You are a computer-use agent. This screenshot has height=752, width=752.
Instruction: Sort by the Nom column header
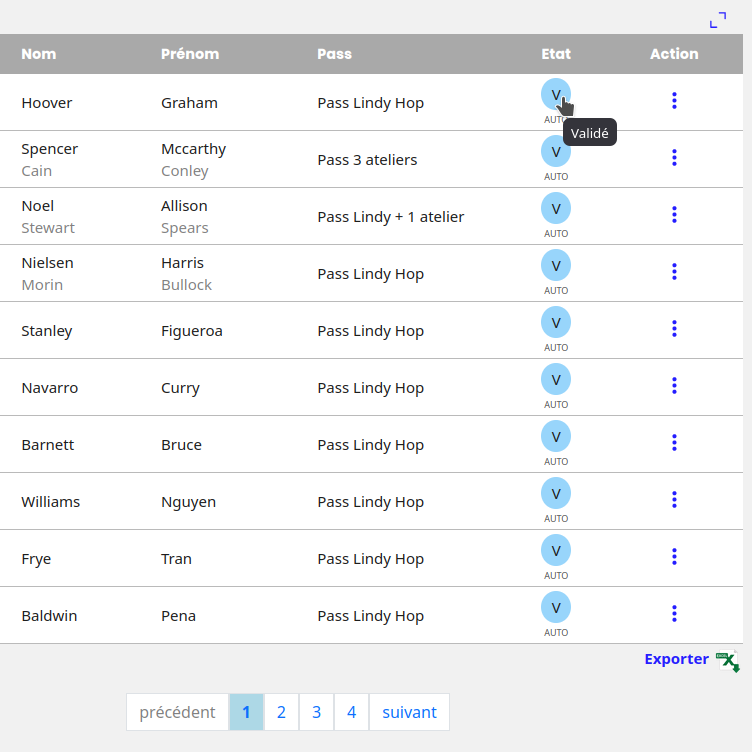(39, 54)
